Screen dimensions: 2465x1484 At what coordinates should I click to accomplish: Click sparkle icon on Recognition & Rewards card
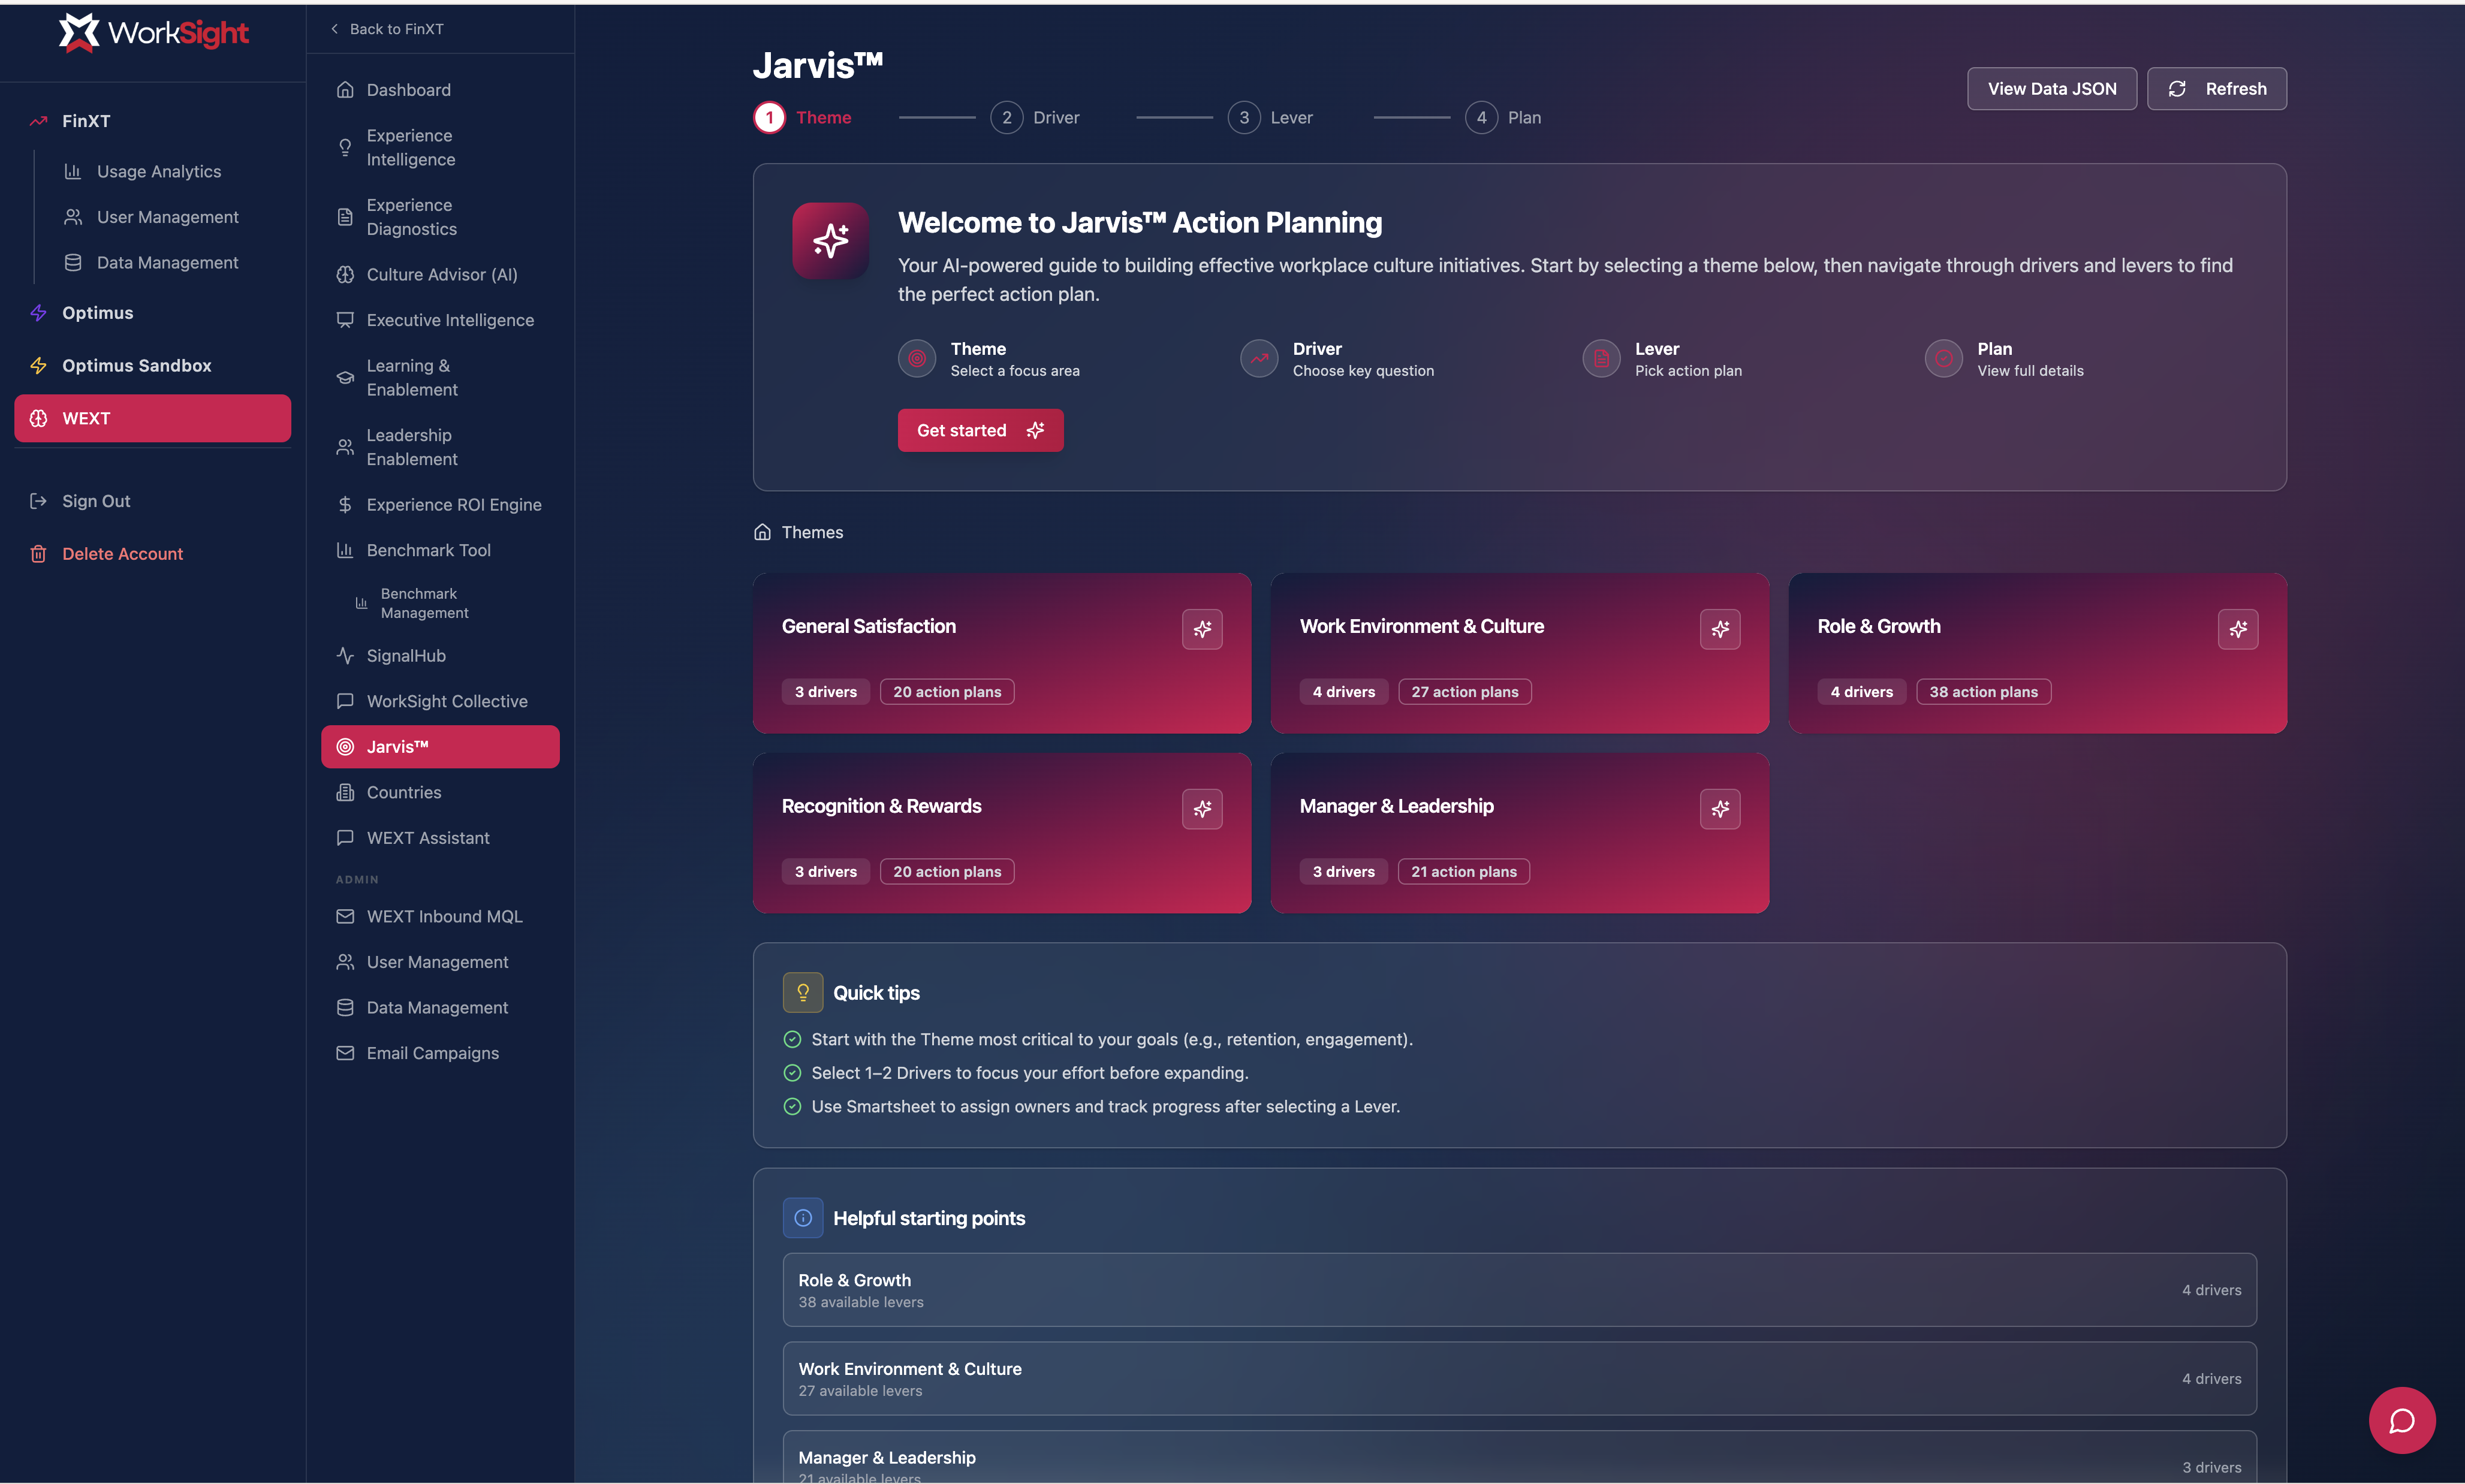coord(1202,809)
